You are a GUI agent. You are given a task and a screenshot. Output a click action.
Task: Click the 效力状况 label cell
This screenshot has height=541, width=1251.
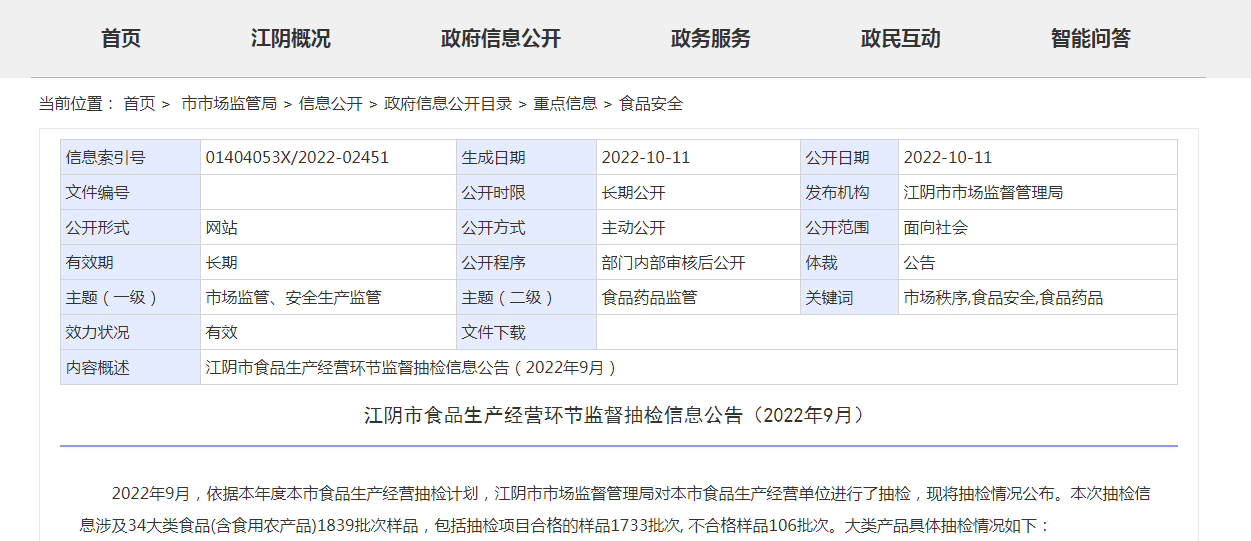(x=131, y=332)
